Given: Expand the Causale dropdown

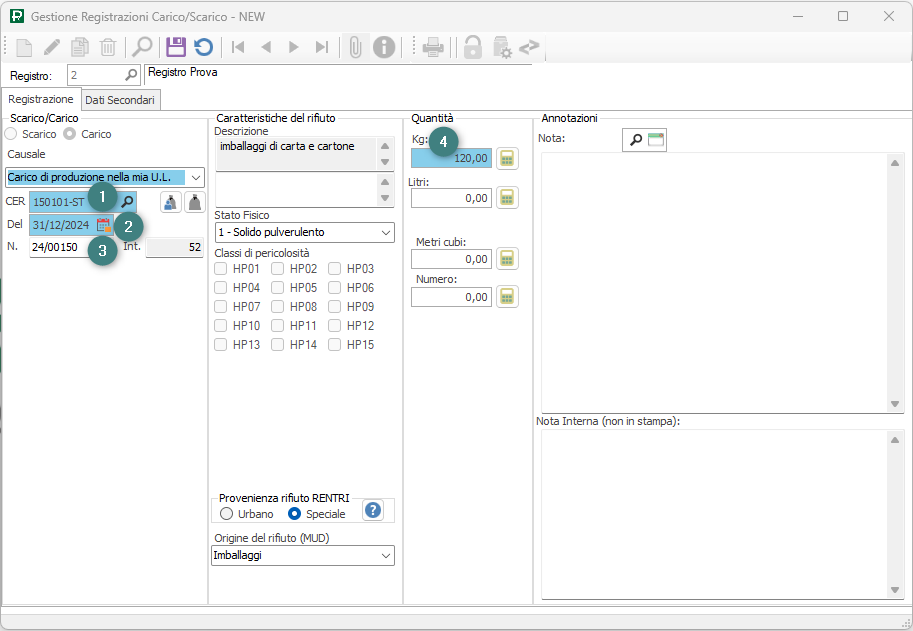Looking at the screenshot, I should 195,177.
